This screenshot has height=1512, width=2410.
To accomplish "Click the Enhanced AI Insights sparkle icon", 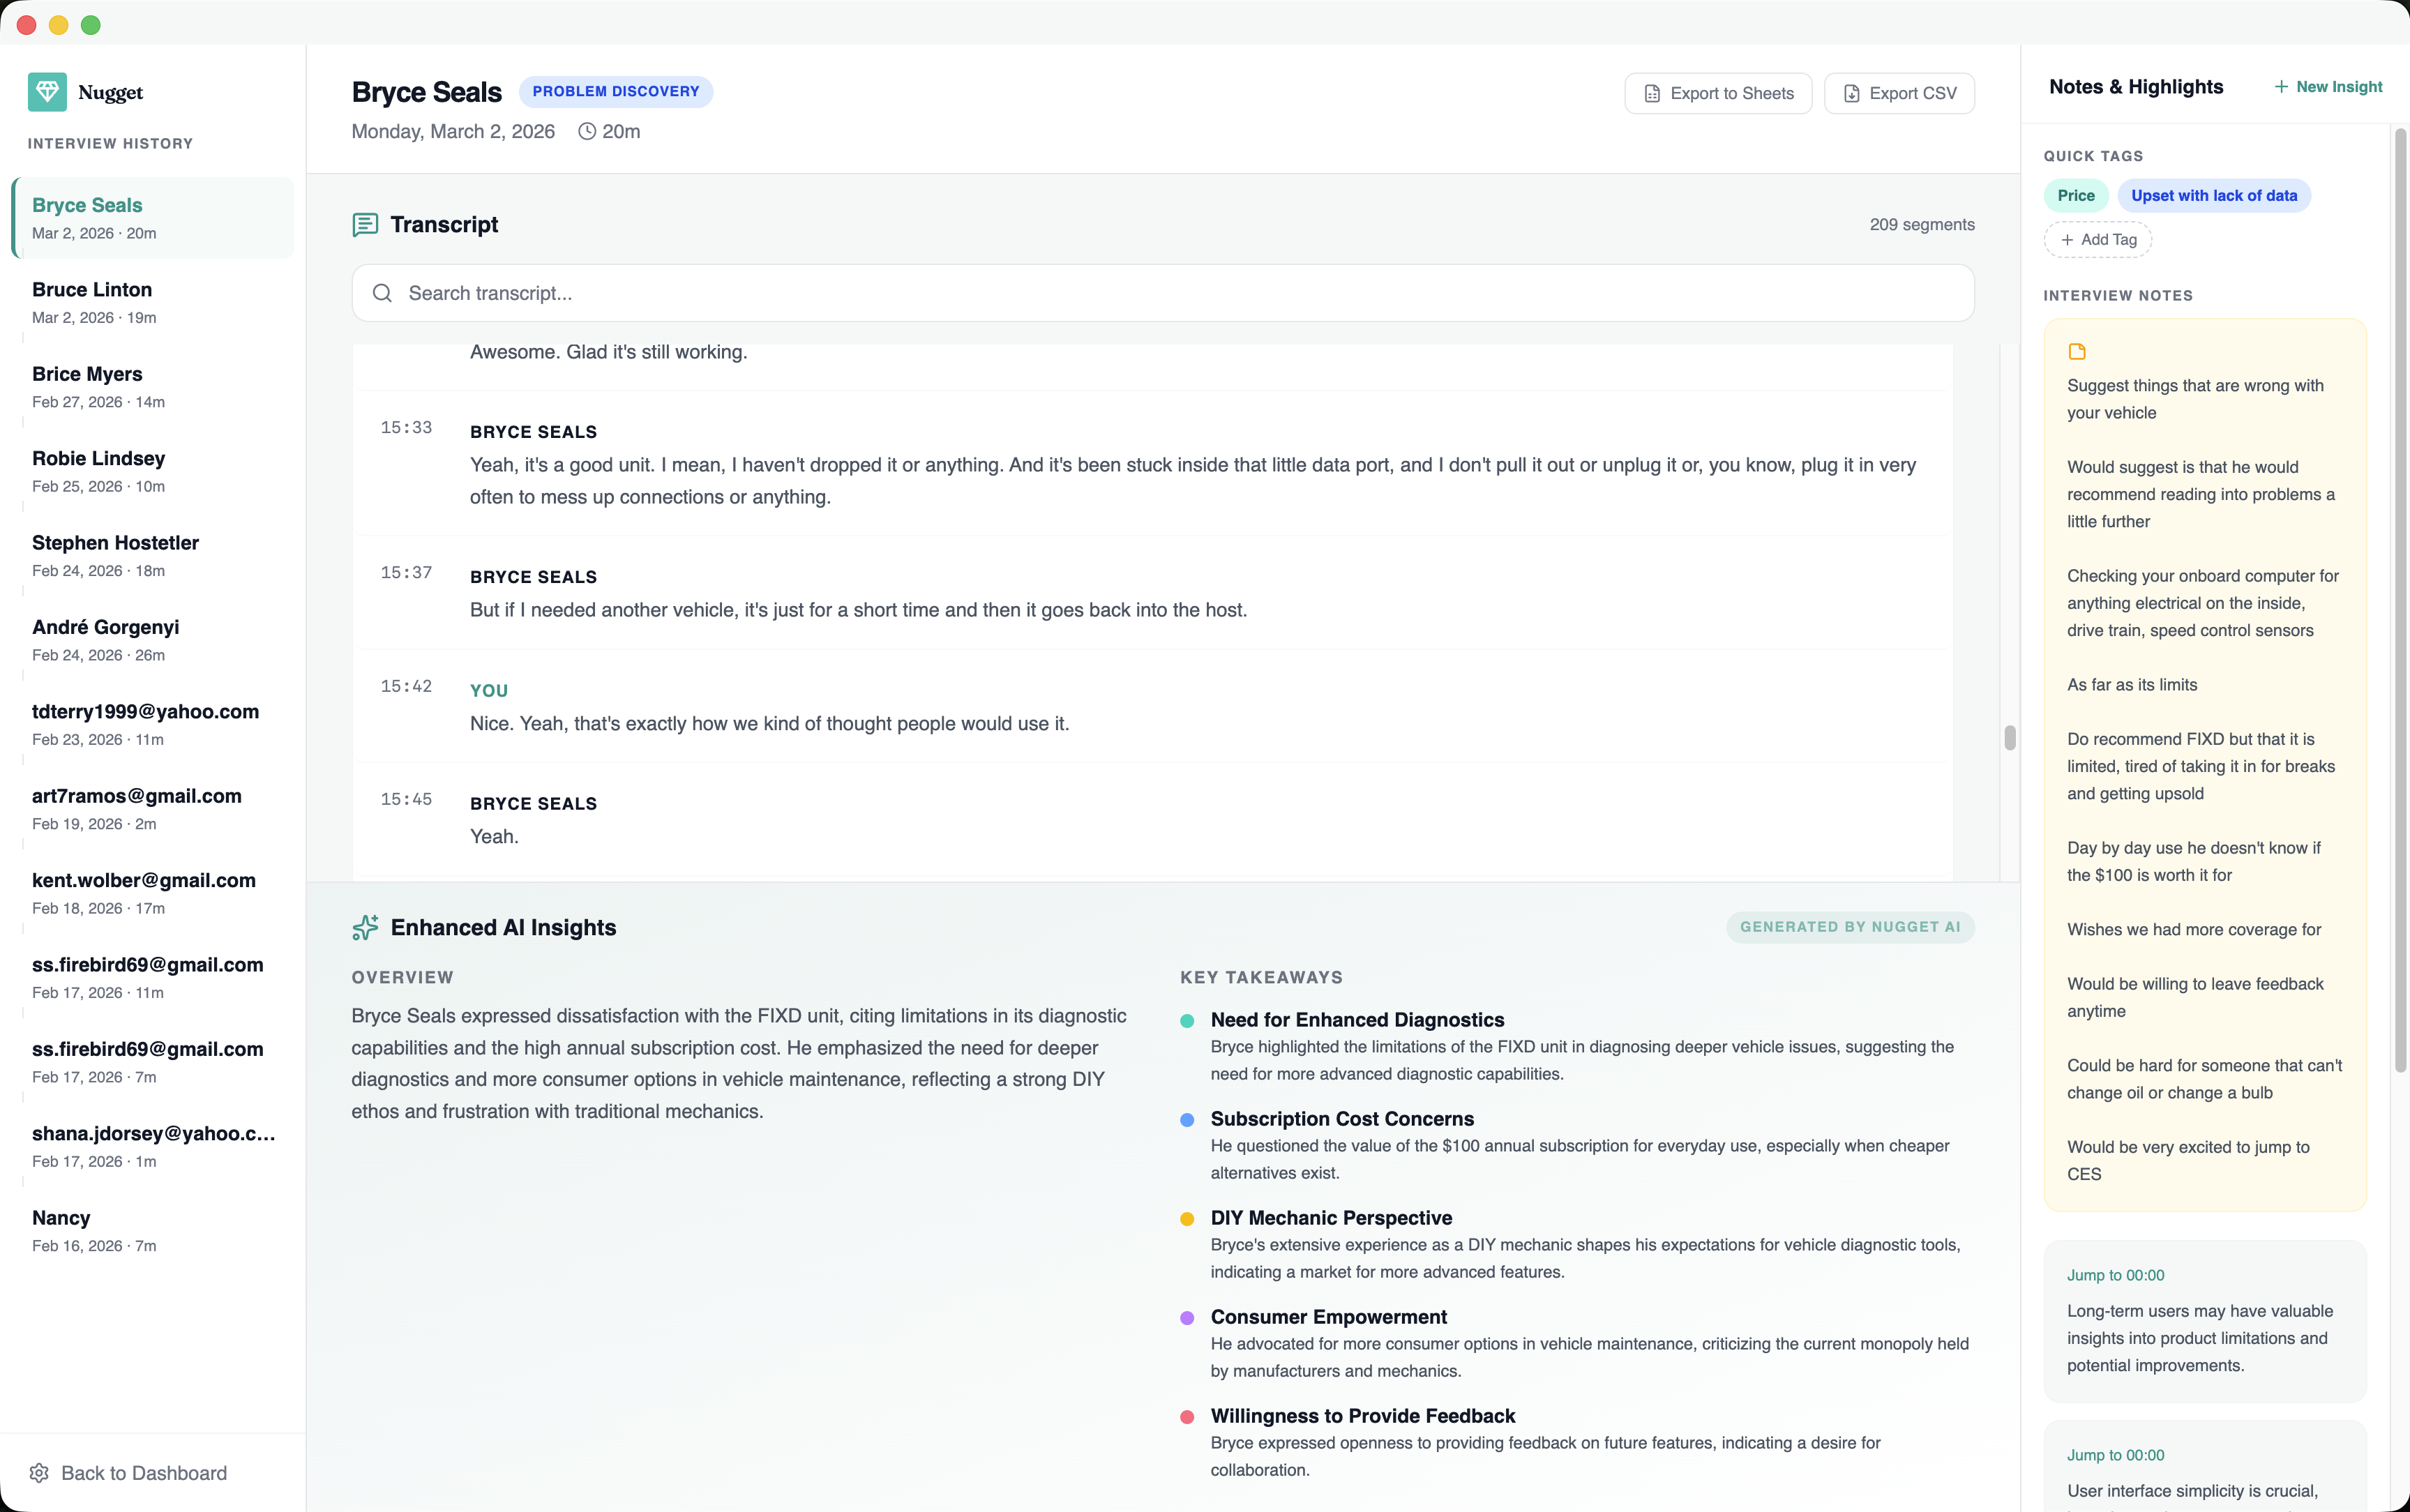I will (365, 926).
